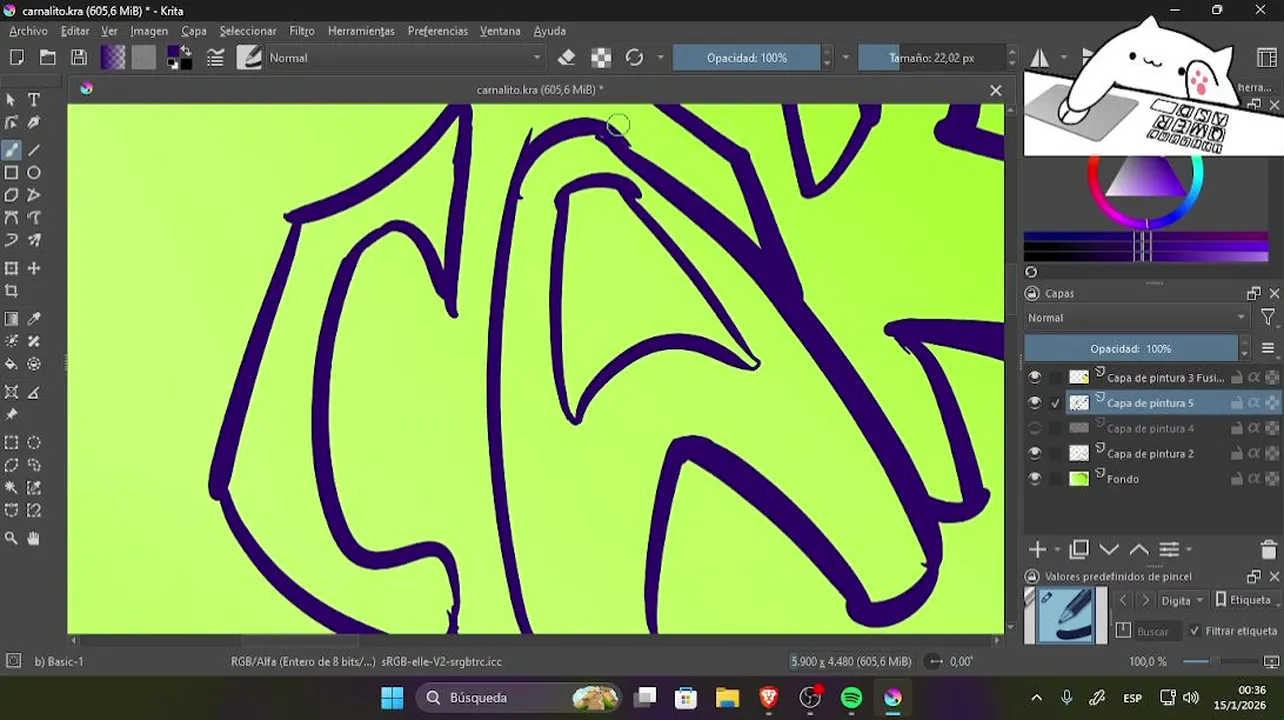Open Capas panel options hamburger menu
The image size is (1284, 720).
coord(1268,348)
